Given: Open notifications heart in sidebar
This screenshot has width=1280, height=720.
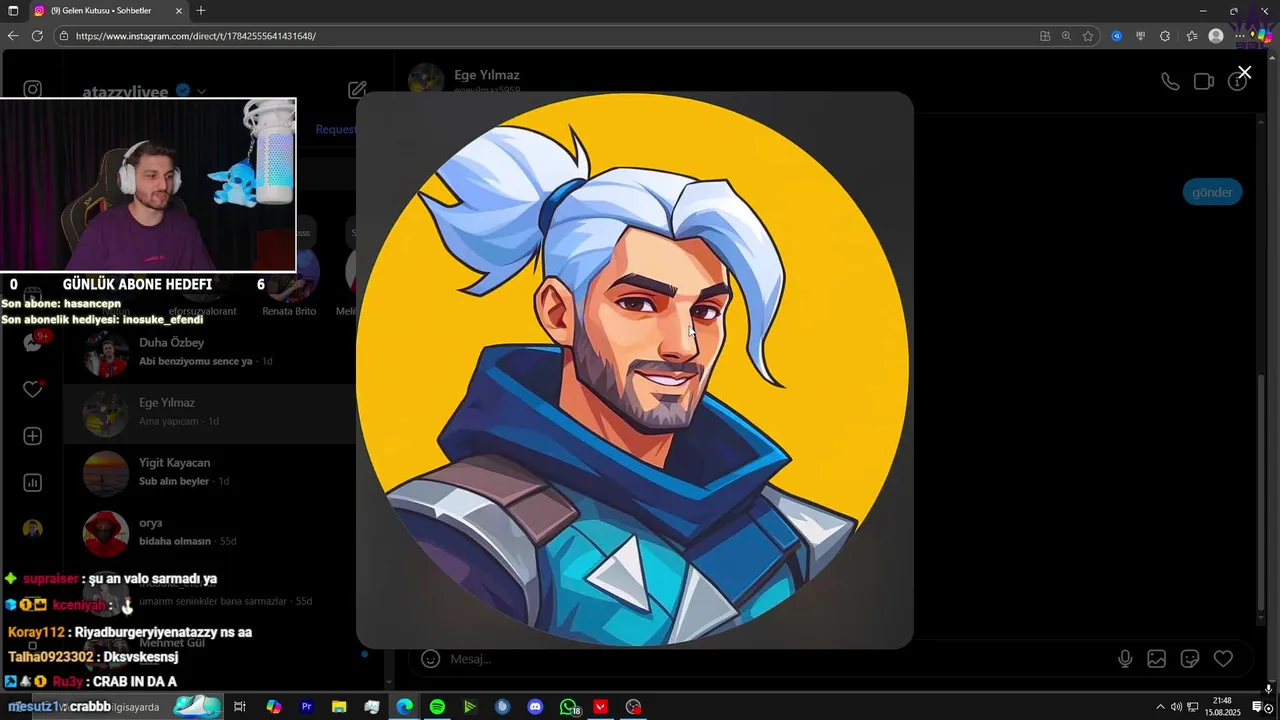Looking at the screenshot, I should (33, 389).
